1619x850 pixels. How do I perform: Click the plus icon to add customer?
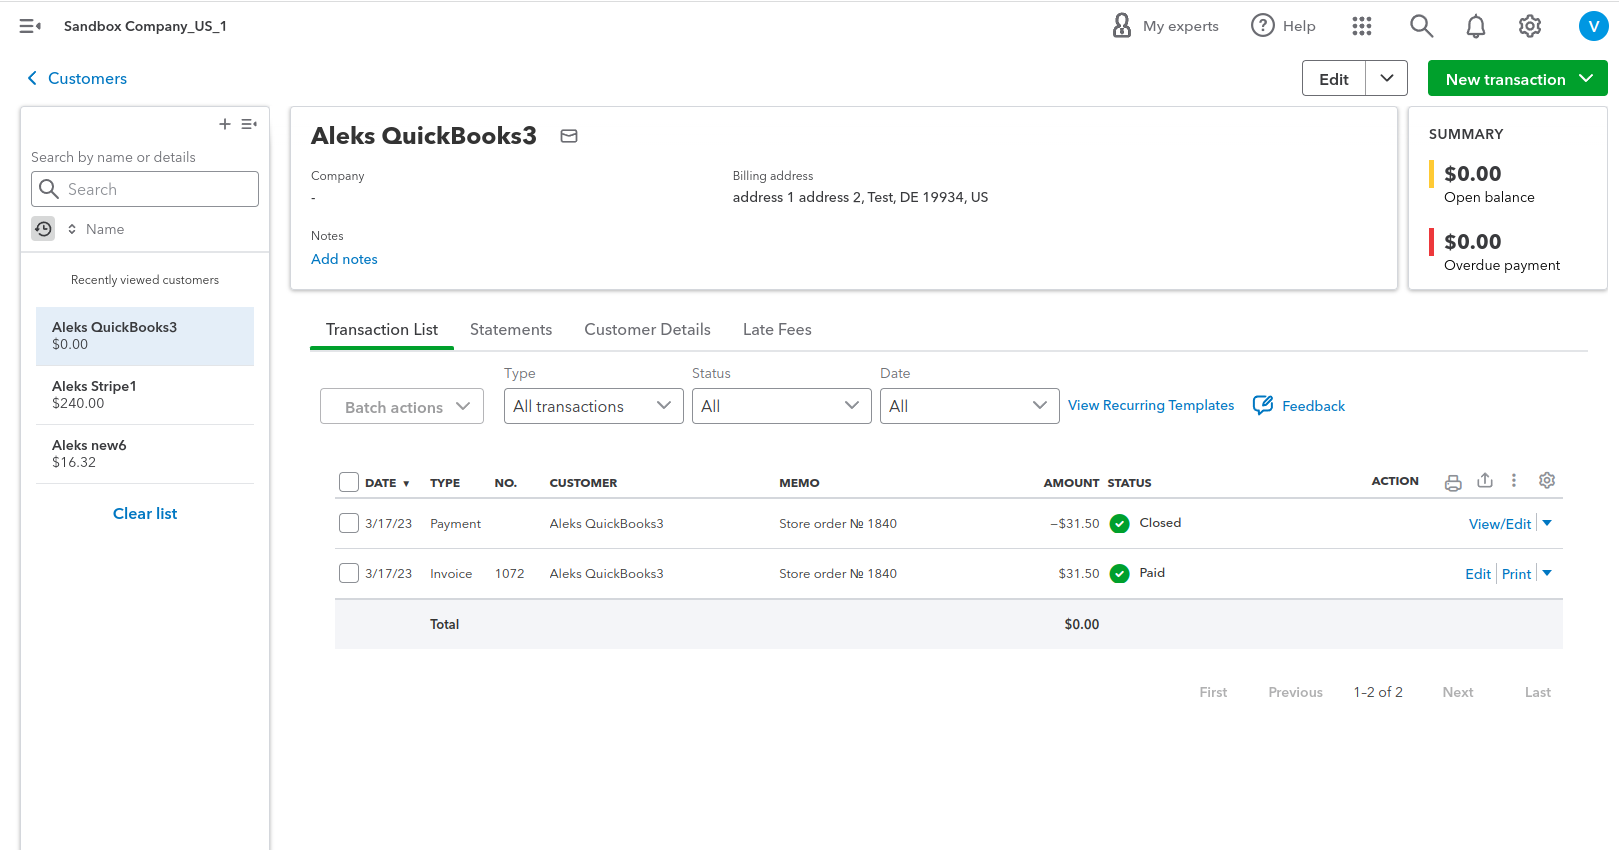[x=225, y=124]
